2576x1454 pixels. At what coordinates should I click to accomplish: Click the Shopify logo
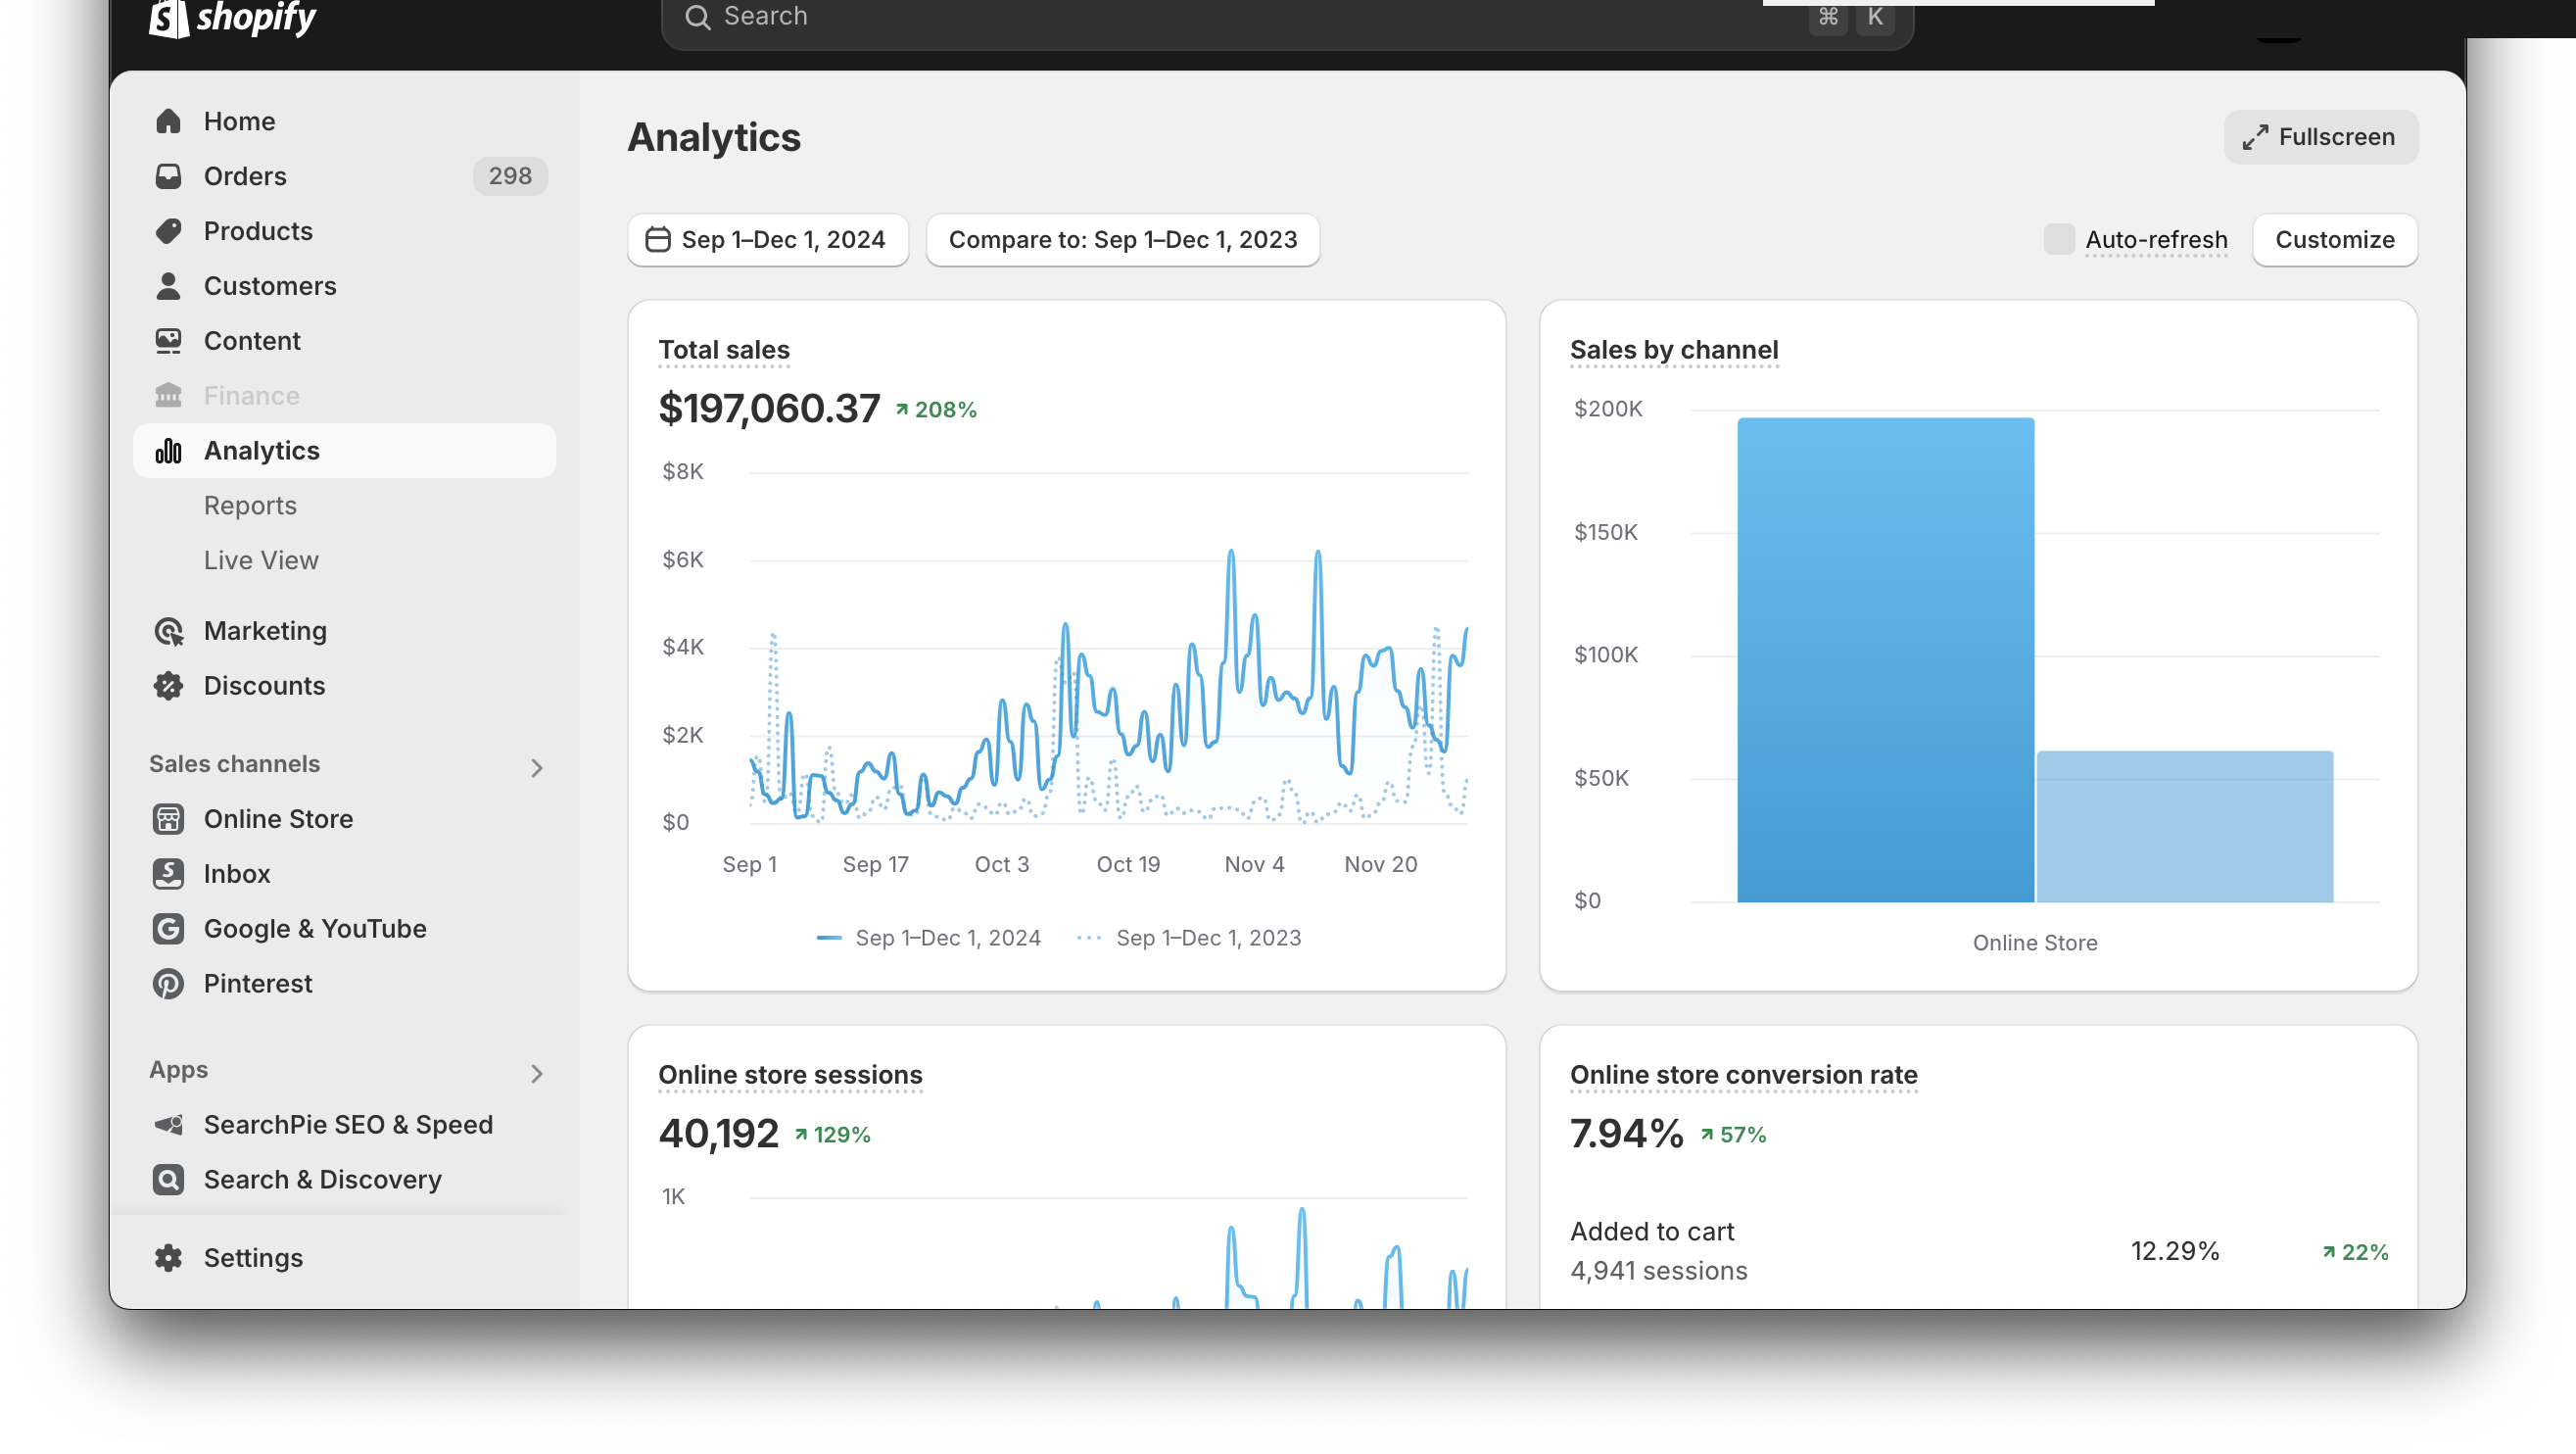tap(232, 17)
